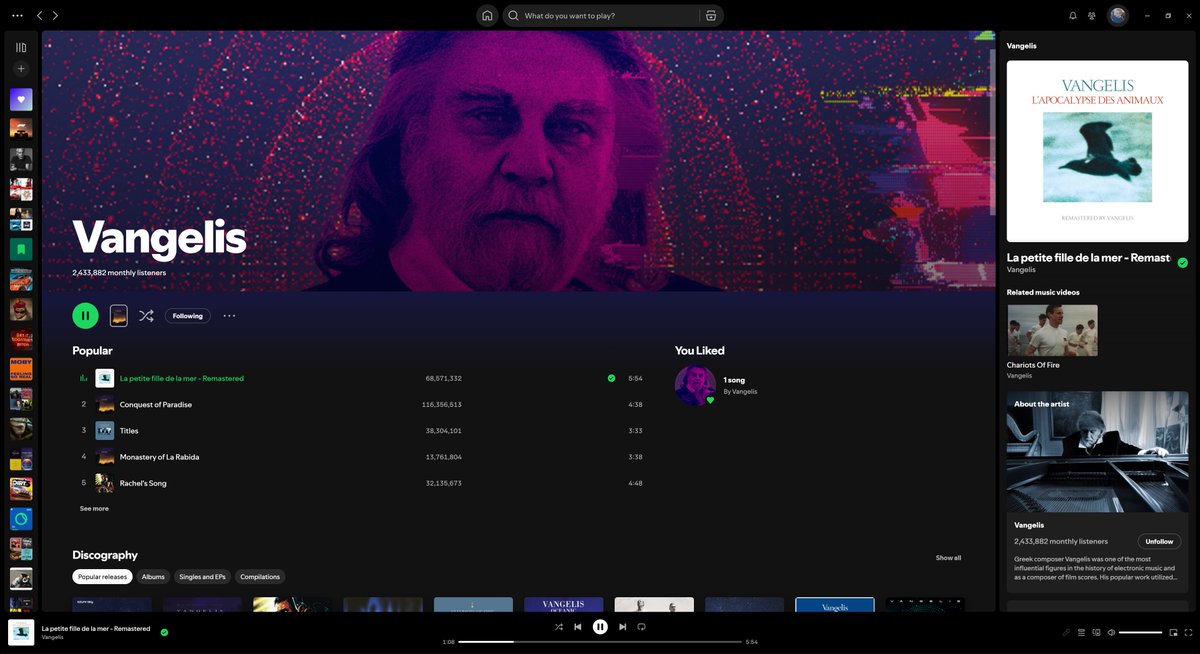Screen dimensions: 1200x654
Task: Open the notifications bell
Action: (1073, 16)
